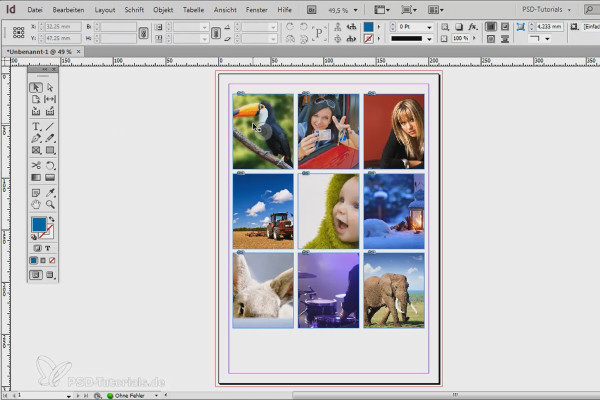Viewport: 600px width, 400px height.
Task: Open Adobe Bridge via Br icon
Action: click(x=312, y=10)
